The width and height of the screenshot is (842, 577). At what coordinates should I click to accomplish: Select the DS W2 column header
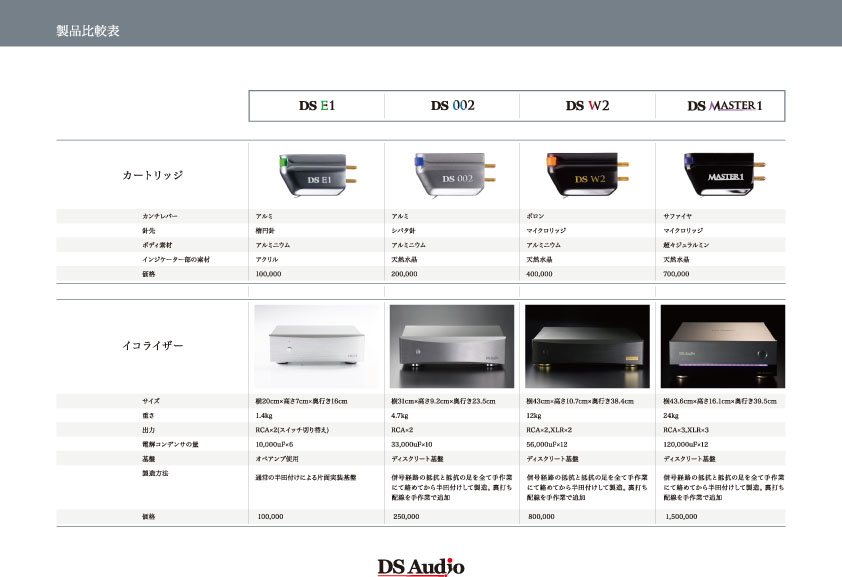click(587, 106)
